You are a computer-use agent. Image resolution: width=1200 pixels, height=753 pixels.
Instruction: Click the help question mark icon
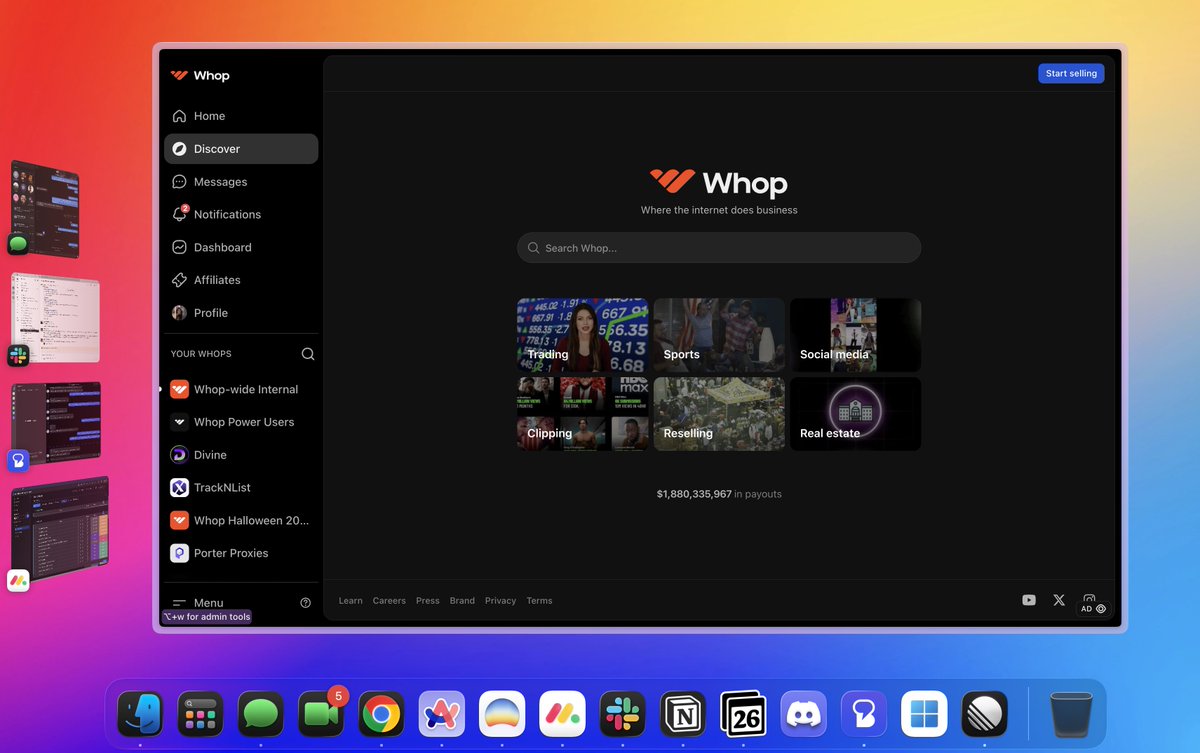click(306, 603)
